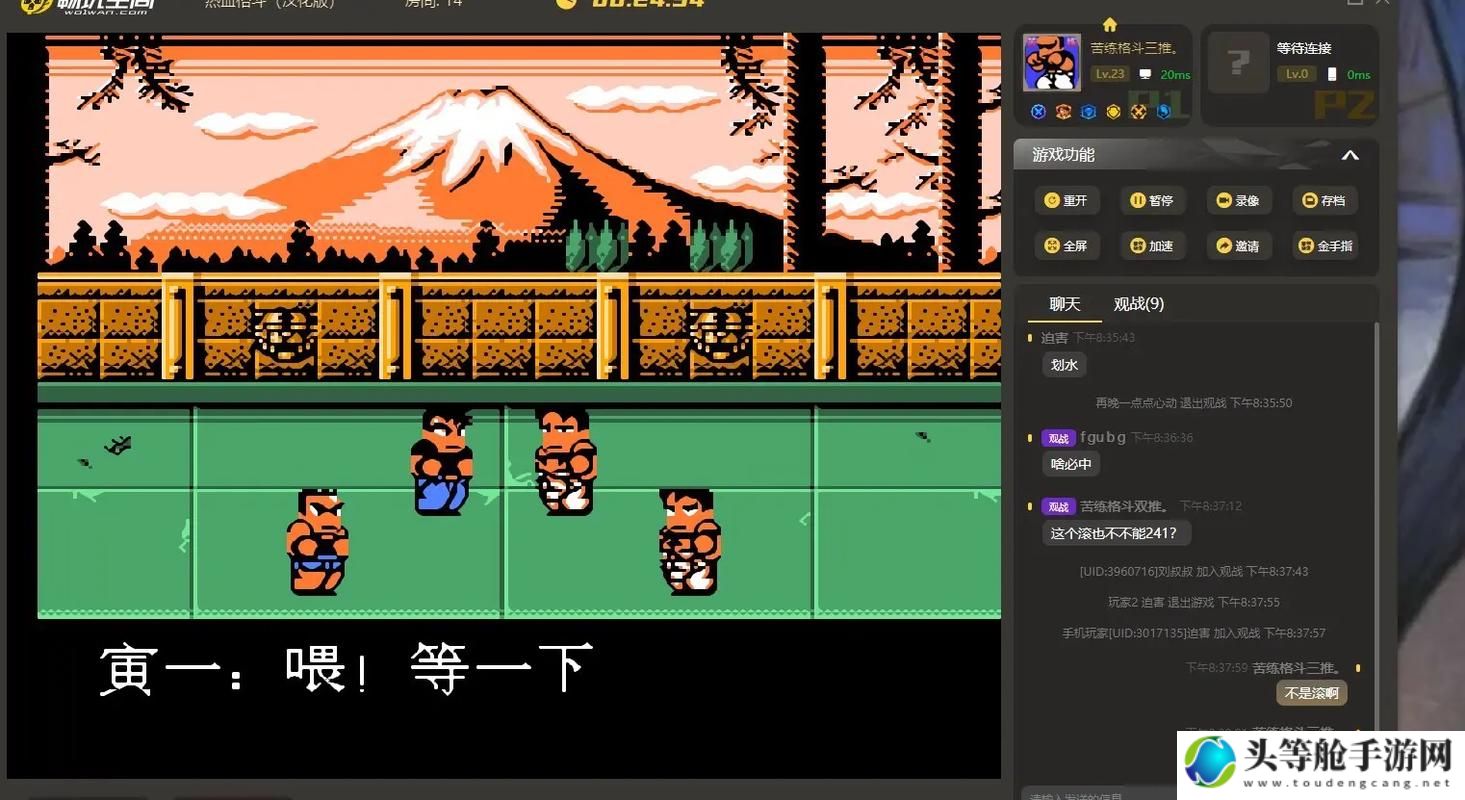Click the yellow home icon above player 1

1109,24
